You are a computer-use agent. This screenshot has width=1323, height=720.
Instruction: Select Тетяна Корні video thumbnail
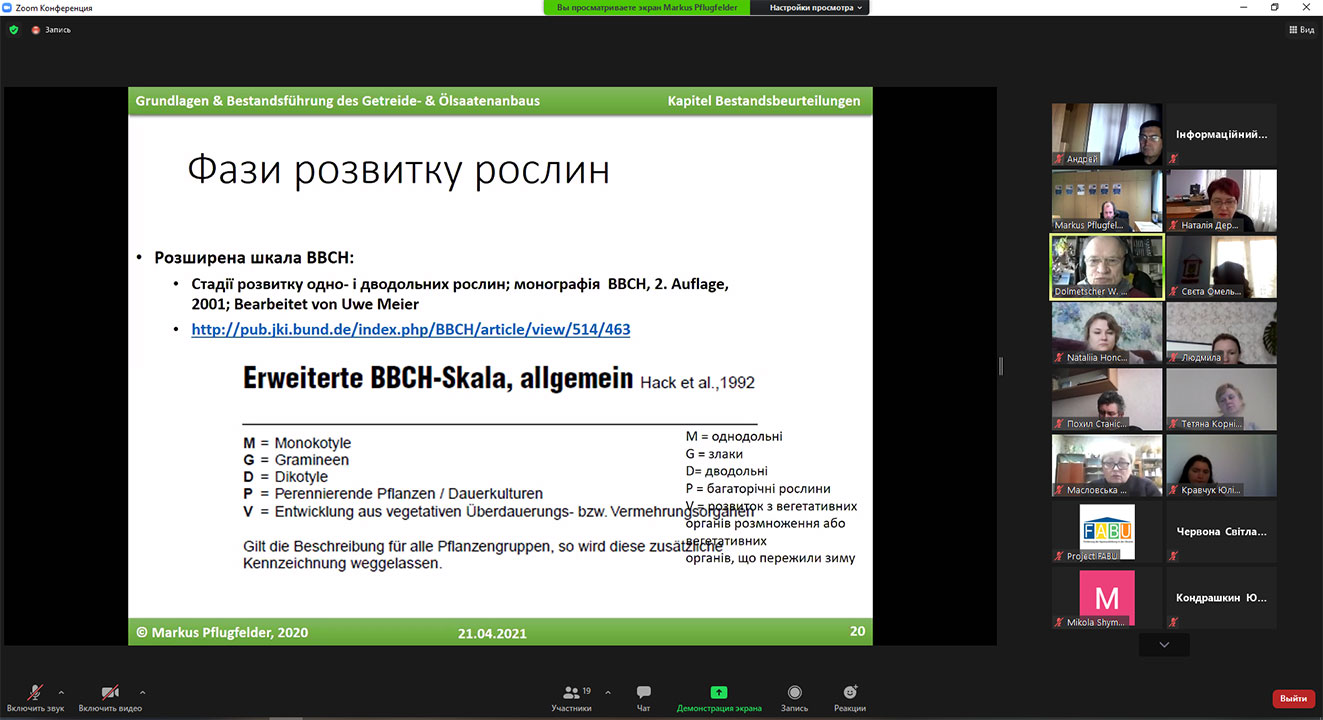pos(1221,399)
